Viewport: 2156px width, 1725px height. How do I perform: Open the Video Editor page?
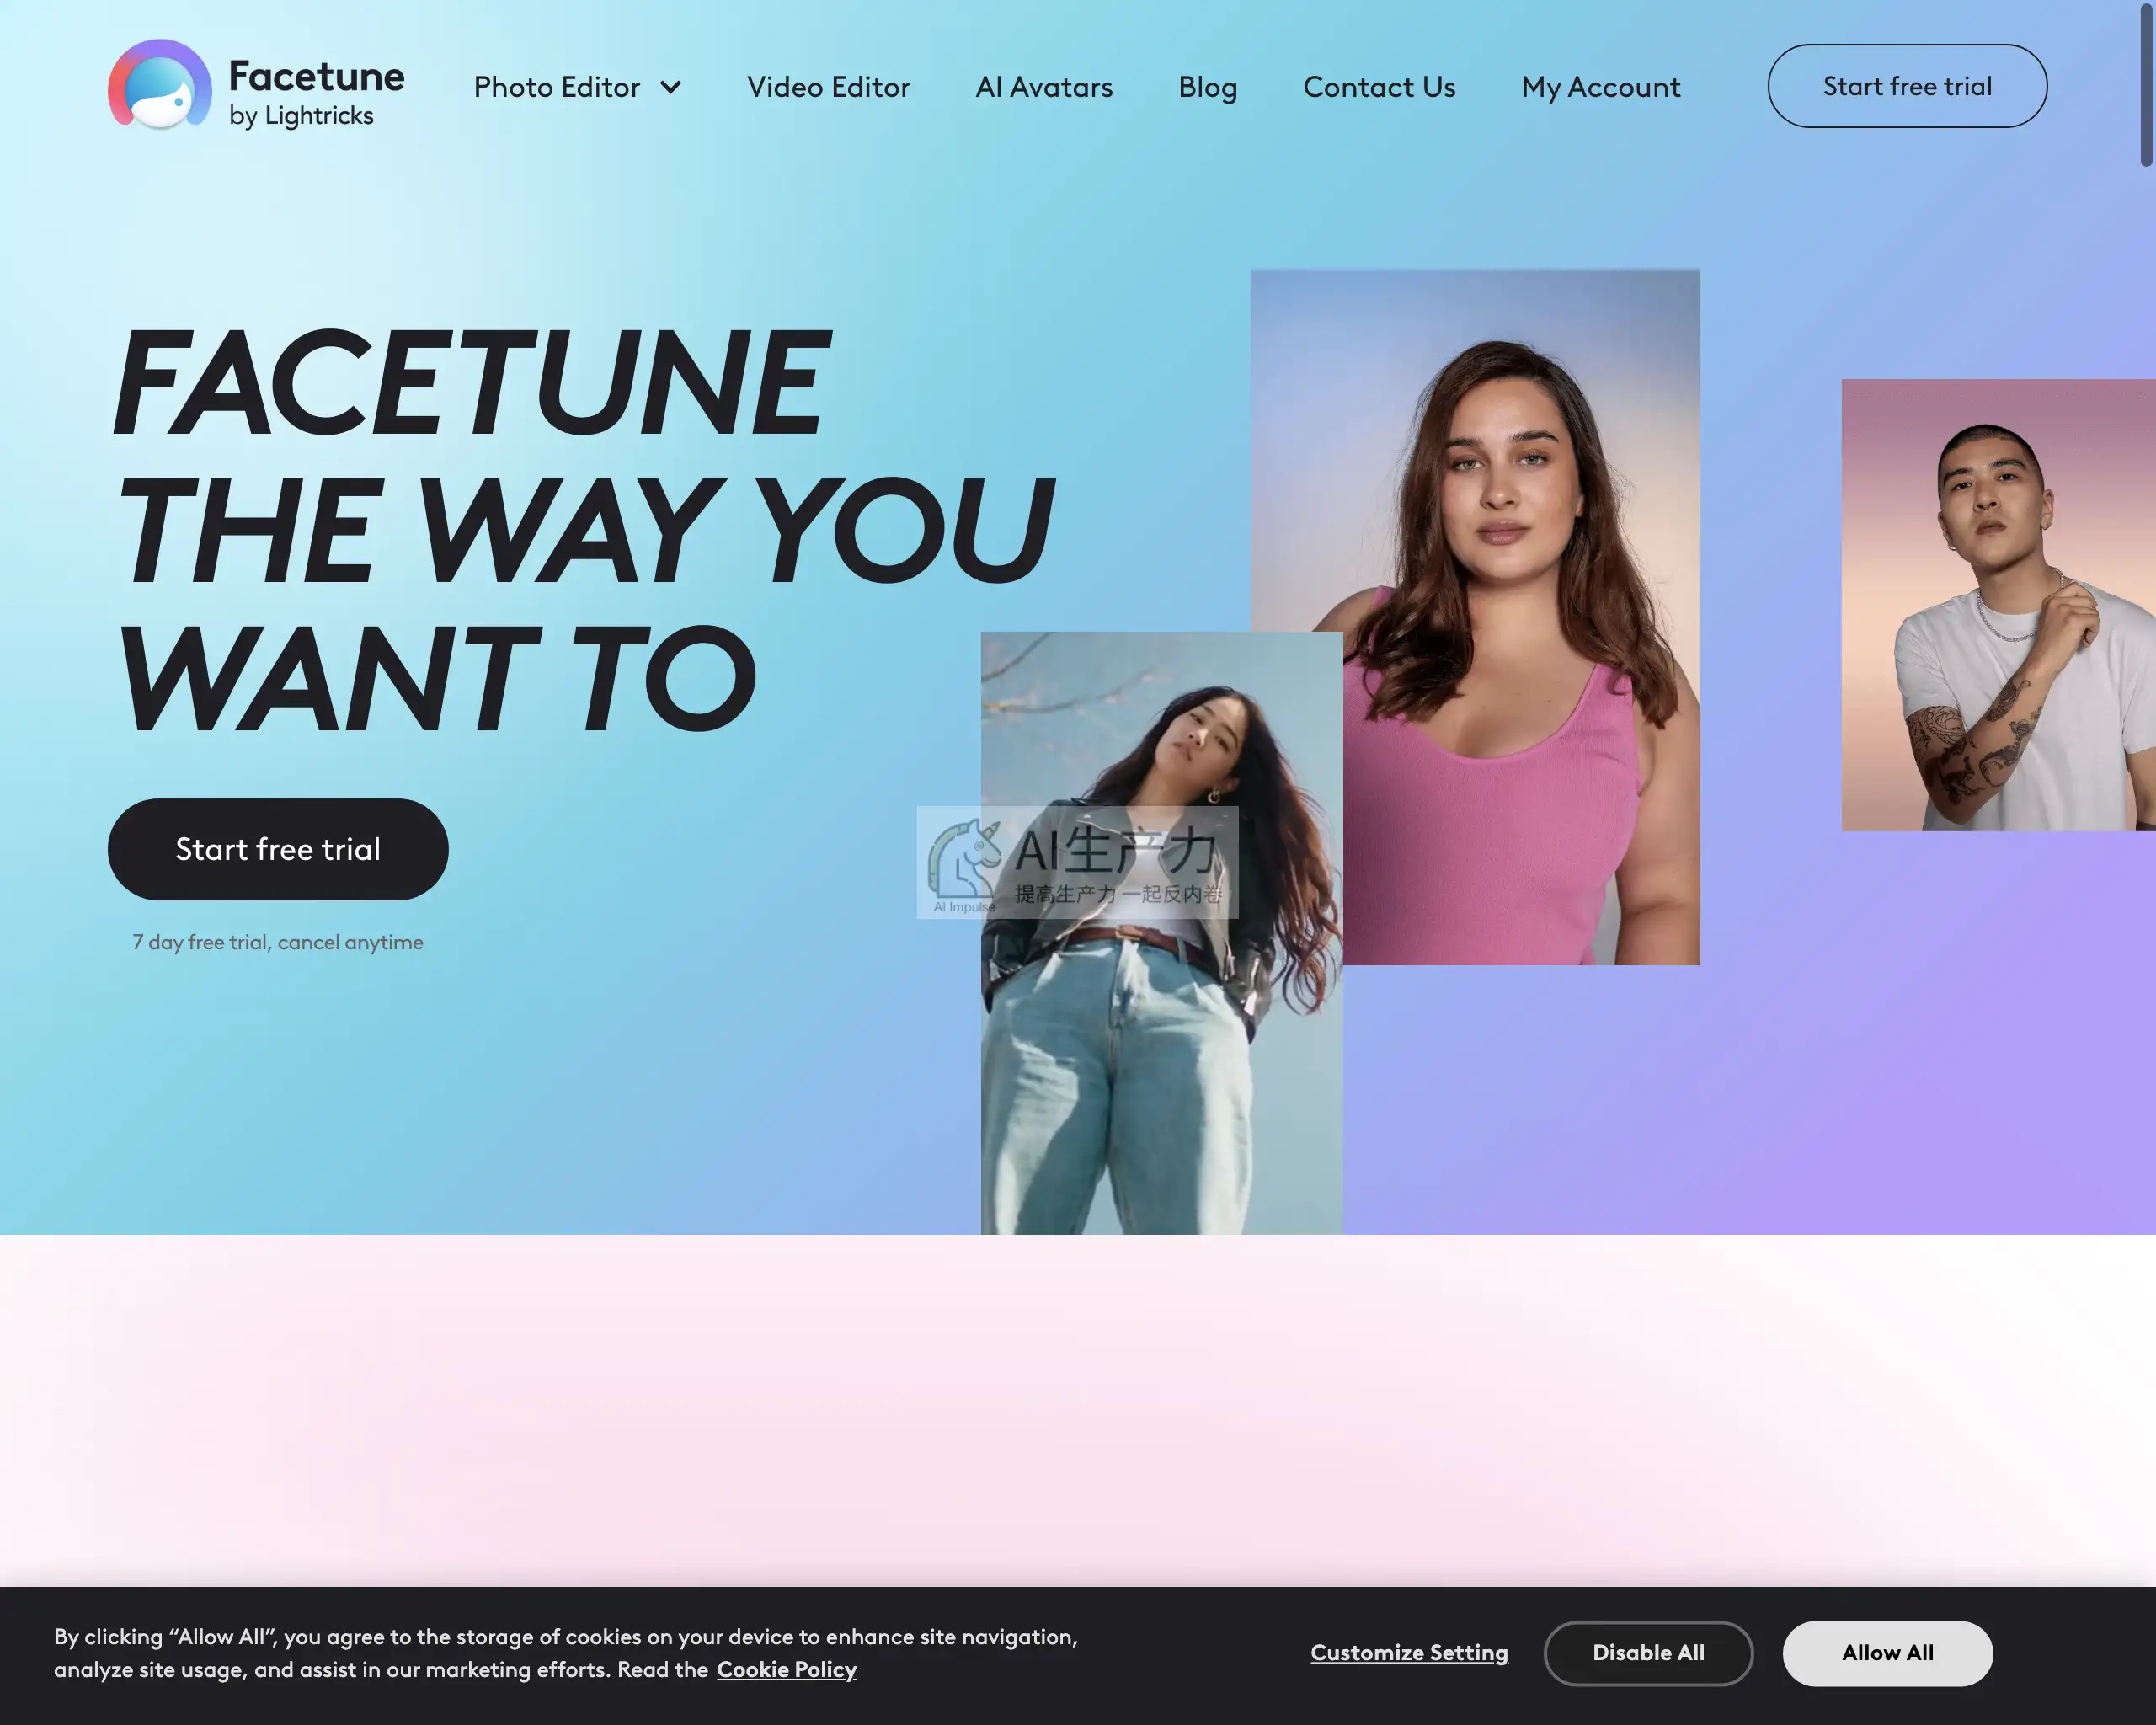pos(828,87)
